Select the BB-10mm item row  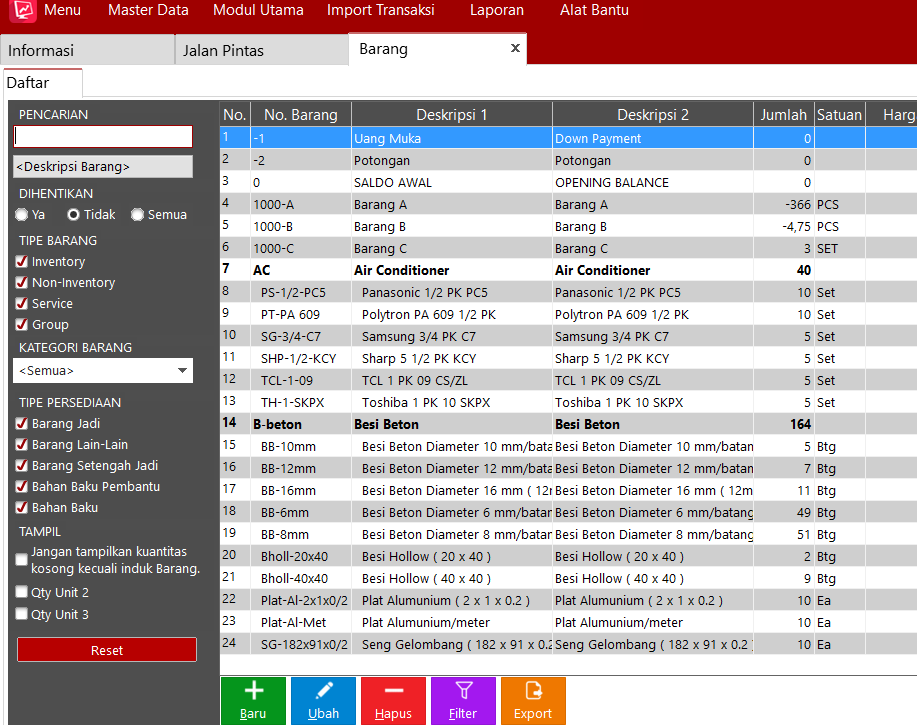point(568,446)
